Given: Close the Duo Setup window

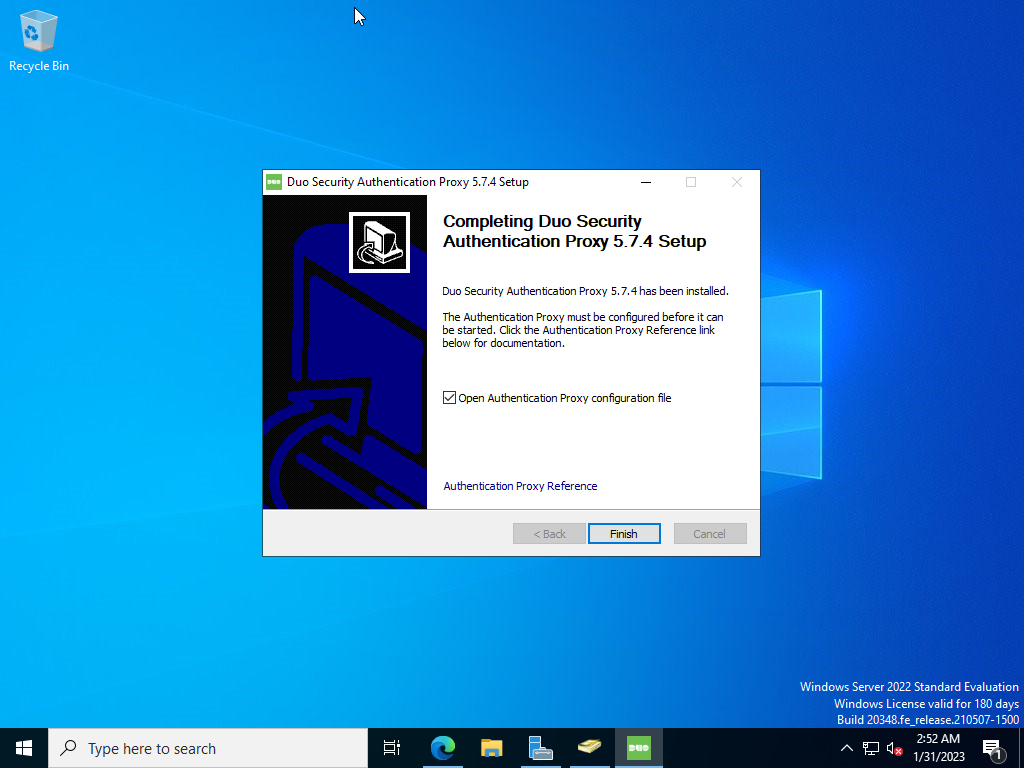Looking at the screenshot, I should pos(737,182).
